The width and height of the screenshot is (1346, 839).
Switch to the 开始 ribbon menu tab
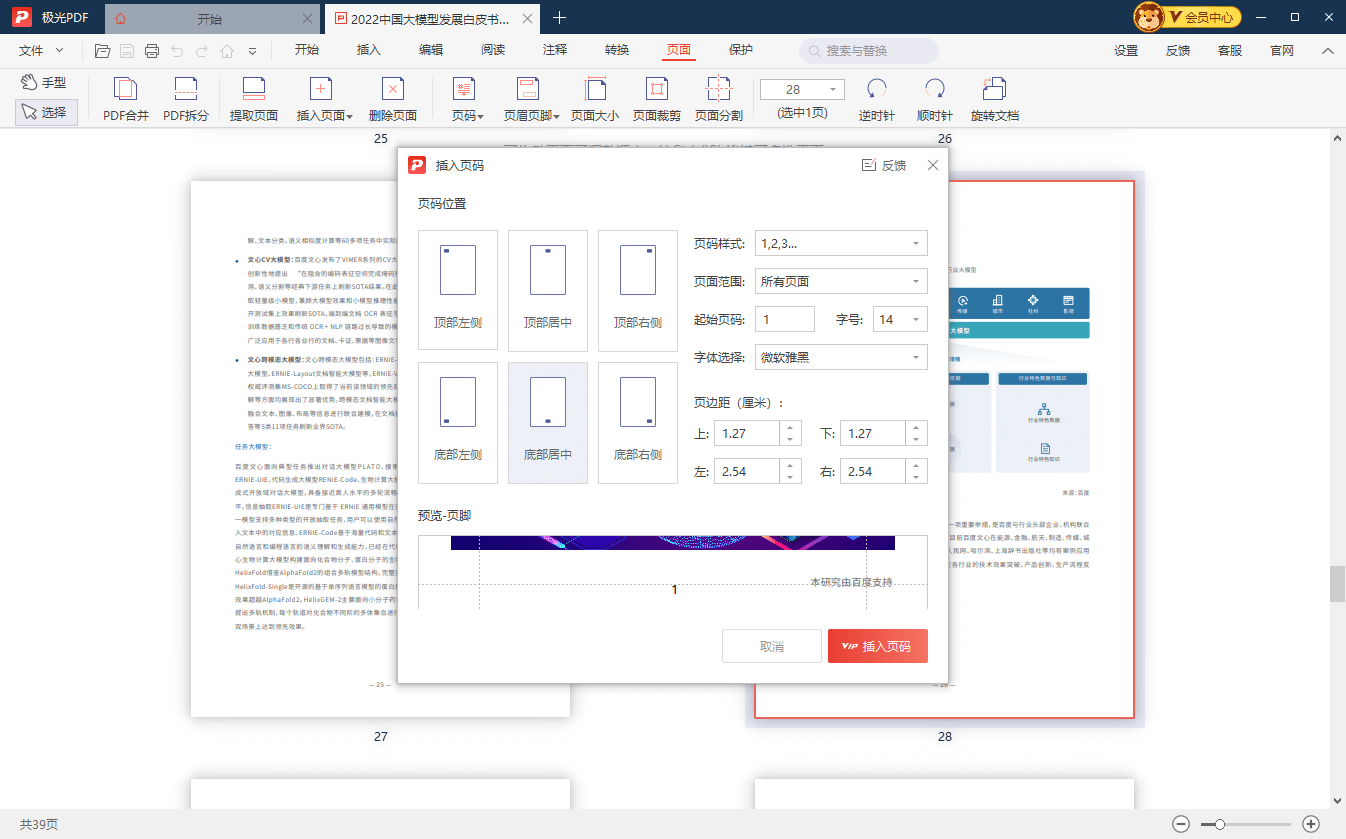[307, 50]
